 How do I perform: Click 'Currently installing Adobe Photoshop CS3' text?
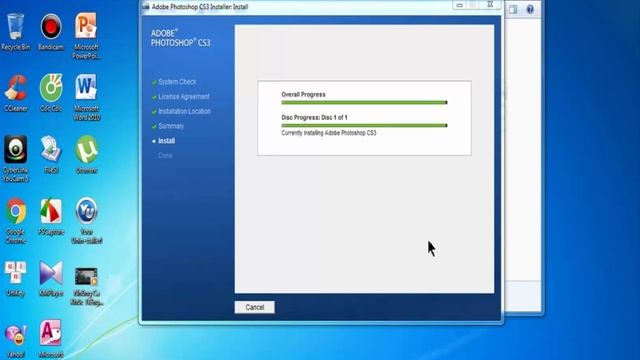tap(329, 133)
